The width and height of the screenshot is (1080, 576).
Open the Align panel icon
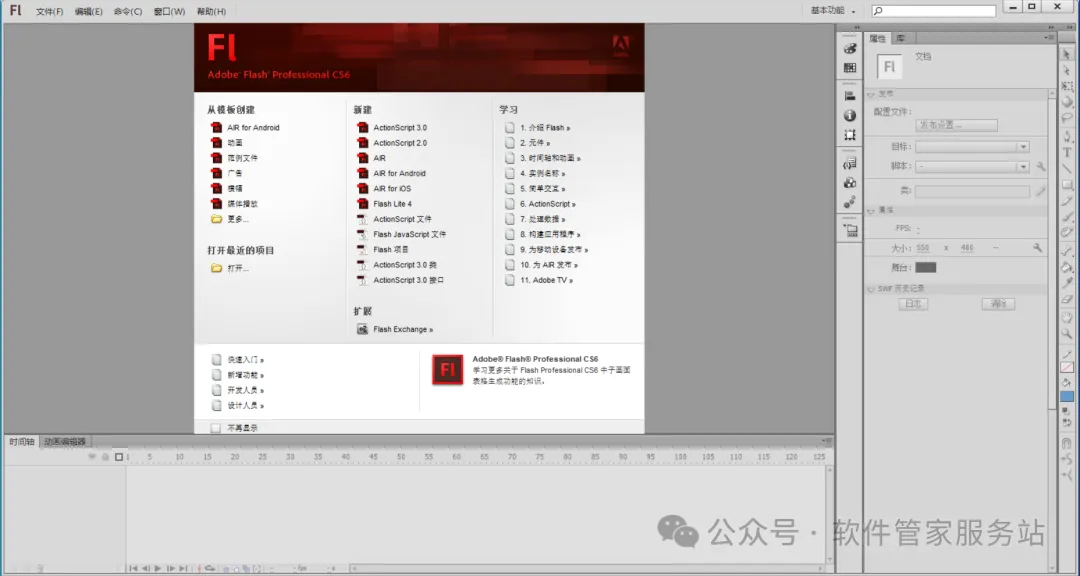850,96
